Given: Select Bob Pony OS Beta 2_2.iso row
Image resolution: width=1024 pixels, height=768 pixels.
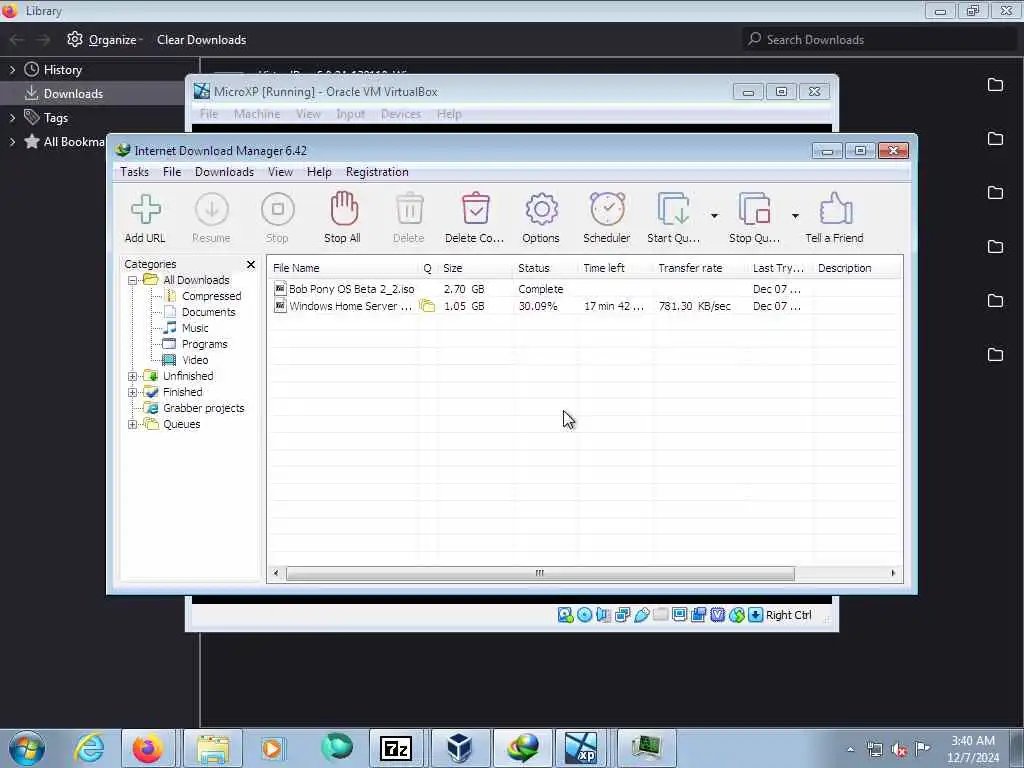Looking at the screenshot, I should 584,289.
